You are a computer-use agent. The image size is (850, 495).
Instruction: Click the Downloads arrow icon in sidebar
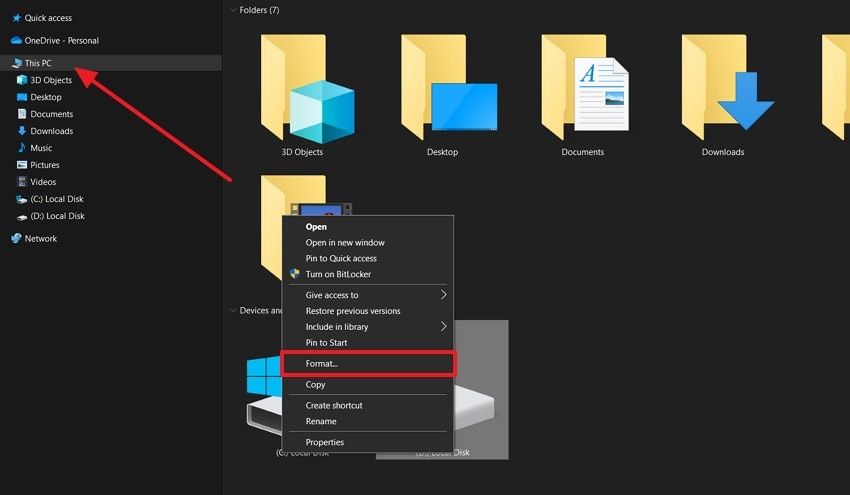(22, 131)
